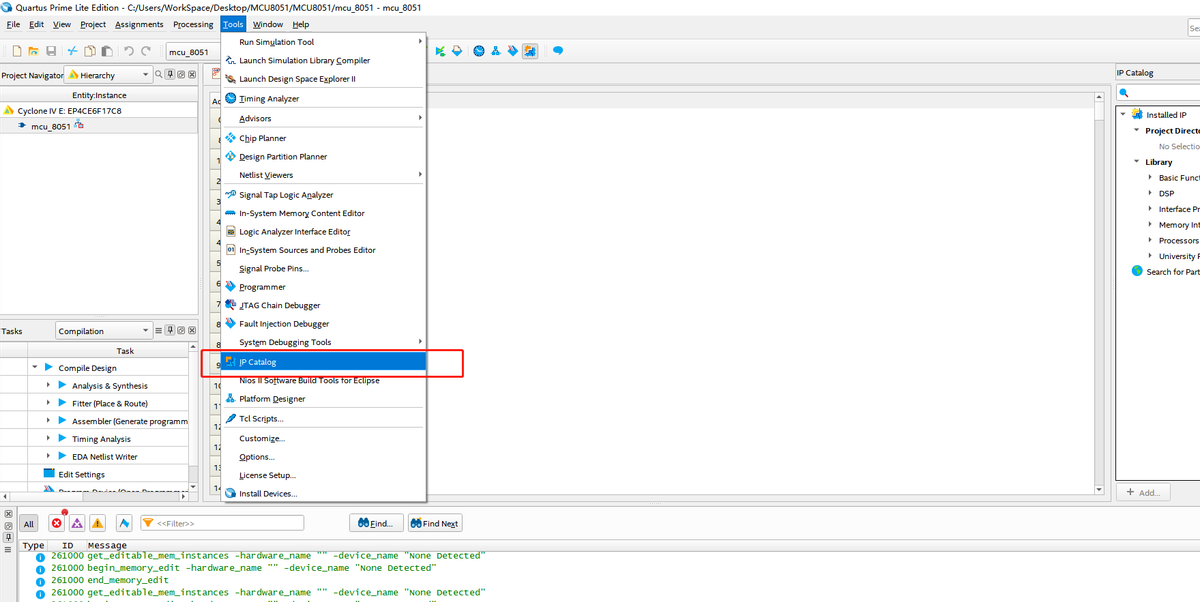Expand Fitter (Place & Route) task
The width and height of the screenshot is (1200, 602).
click(x=49, y=403)
